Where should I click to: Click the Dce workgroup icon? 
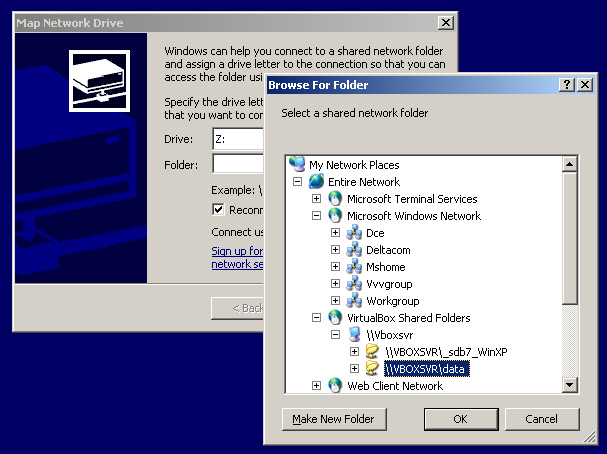pyautogui.click(x=354, y=233)
